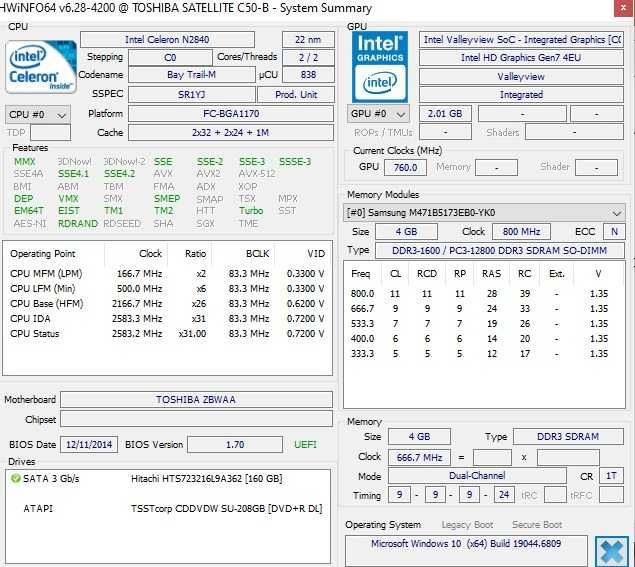Click the MMX feature label
The width and height of the screenshot is (635, 567).
25,162
